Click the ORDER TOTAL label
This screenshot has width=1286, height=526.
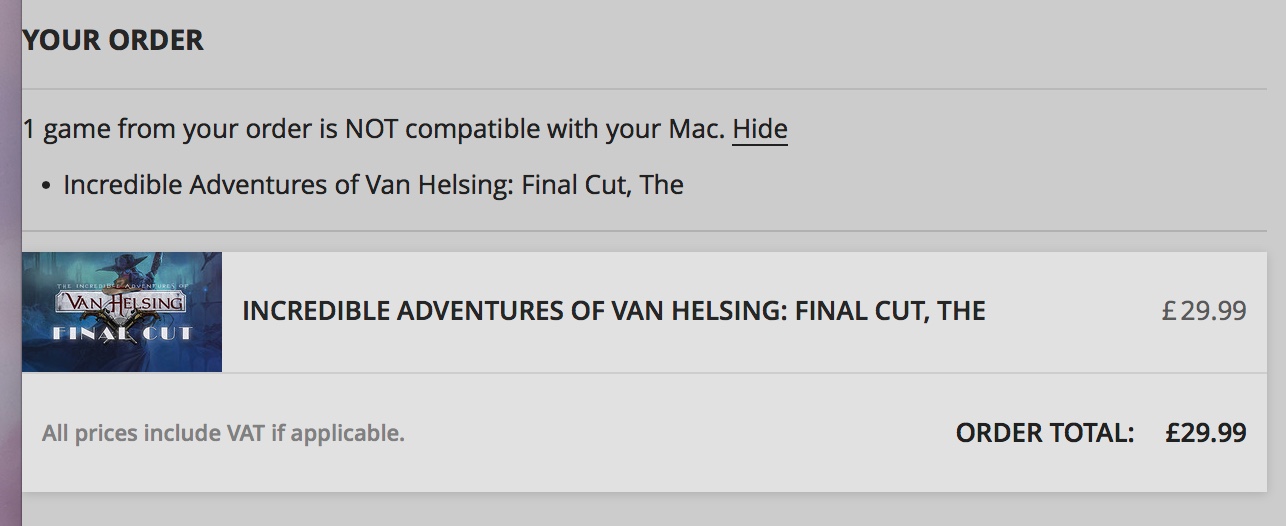pos(1044,433)
